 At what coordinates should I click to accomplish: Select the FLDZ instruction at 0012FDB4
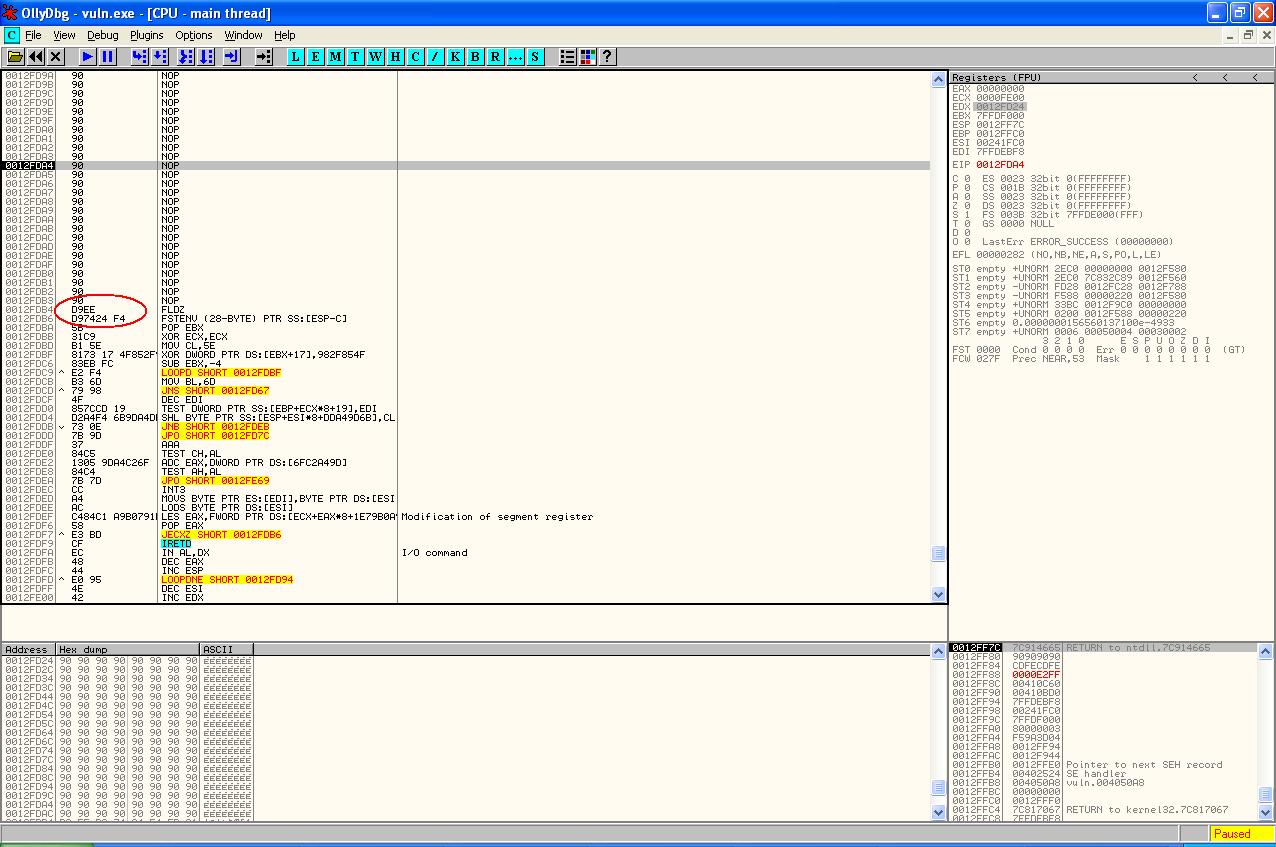(x=170, y=310)
